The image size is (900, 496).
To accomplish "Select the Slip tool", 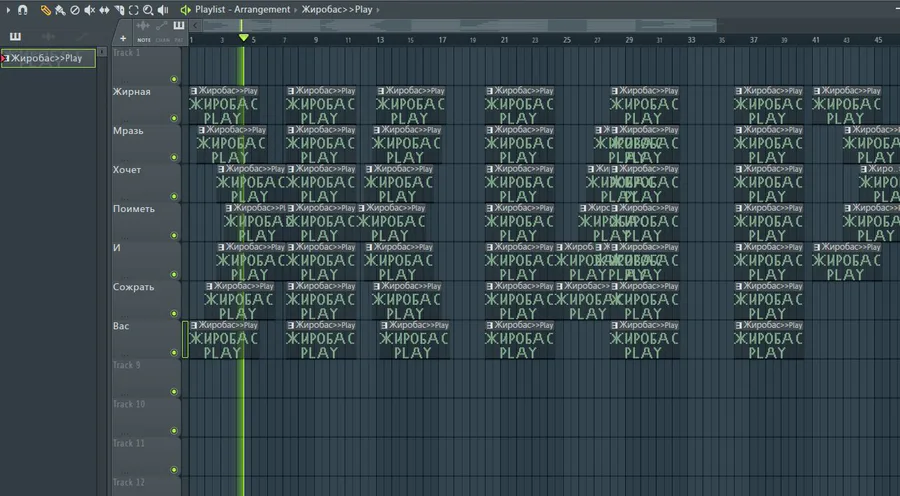I will pyautogui.click(x=104, y=10).
